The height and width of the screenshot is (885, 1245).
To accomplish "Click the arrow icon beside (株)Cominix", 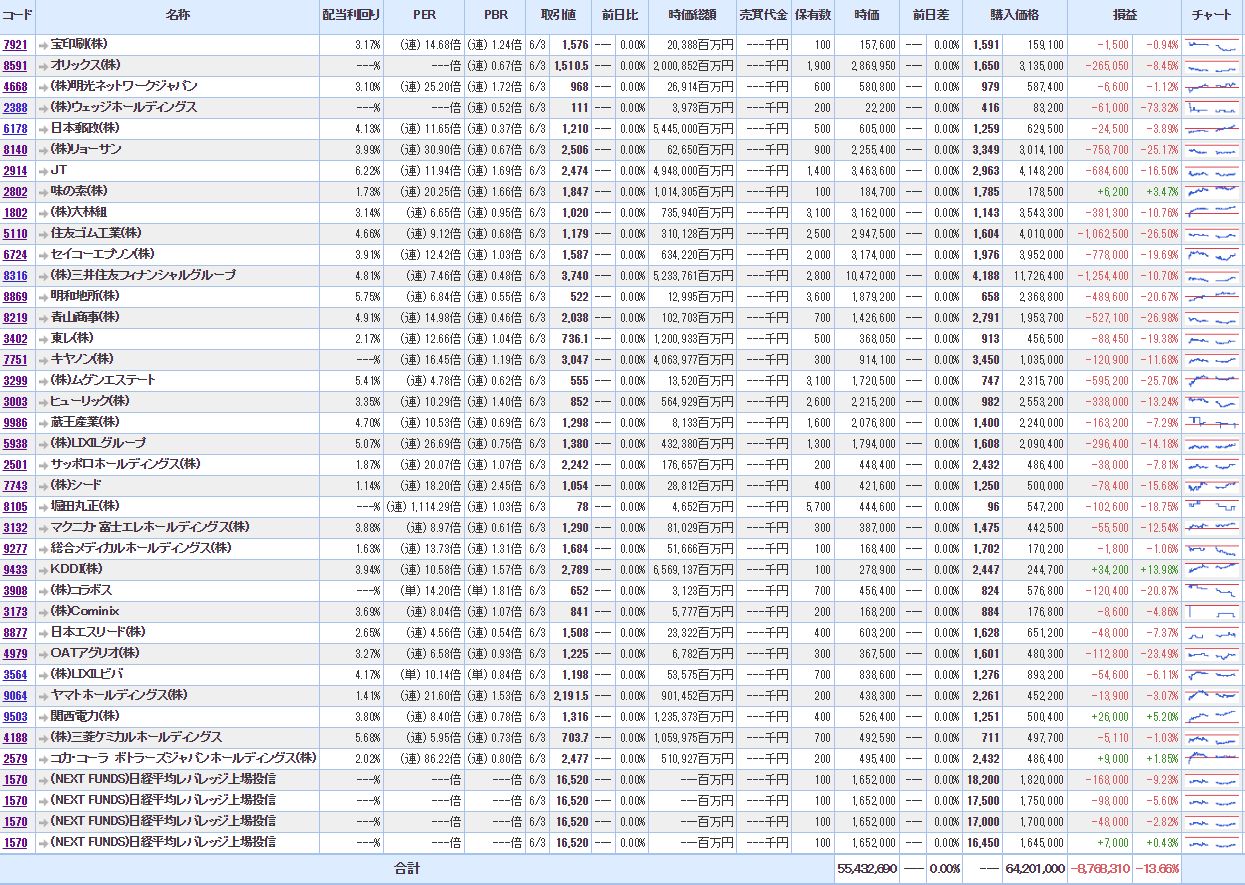I will pyautogui.click(x=43, y=612).
